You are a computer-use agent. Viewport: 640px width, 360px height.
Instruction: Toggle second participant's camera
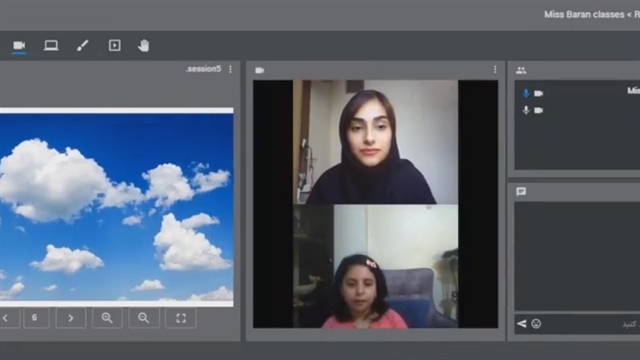coord(538,110)
